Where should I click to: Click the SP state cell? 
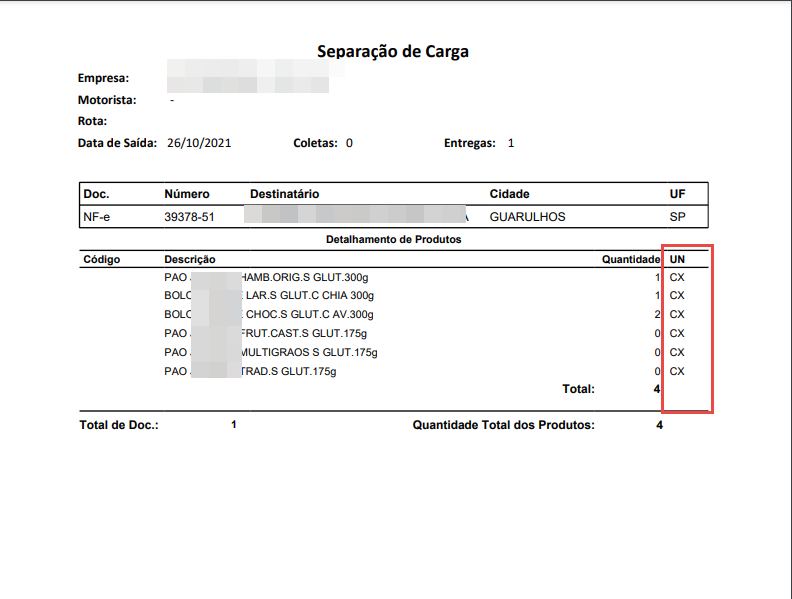(677, 216)
